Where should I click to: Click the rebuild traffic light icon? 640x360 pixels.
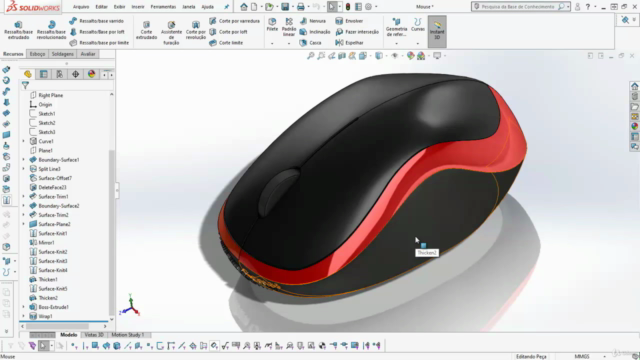(x=348, y=7)
